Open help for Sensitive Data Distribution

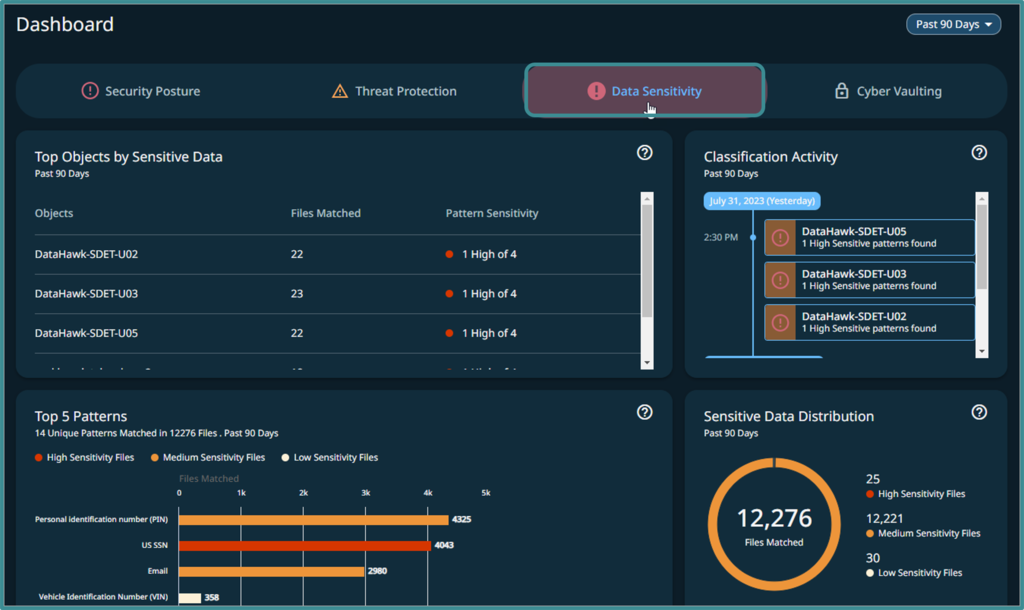click(979, 412)
